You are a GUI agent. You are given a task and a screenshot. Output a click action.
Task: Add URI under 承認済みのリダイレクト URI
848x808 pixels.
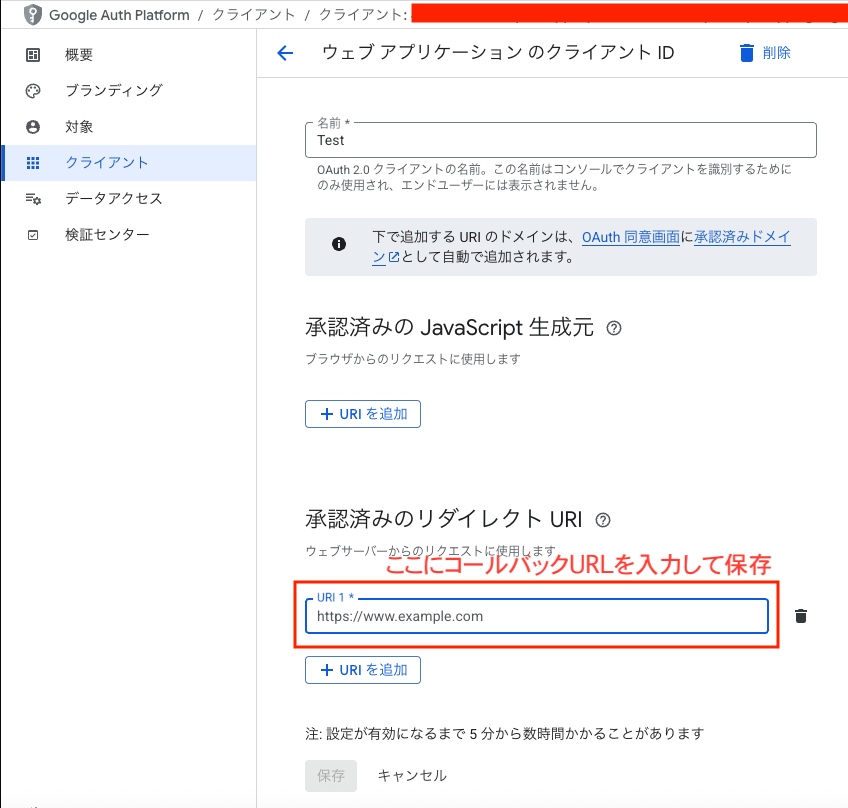click(x=363, y=670)
